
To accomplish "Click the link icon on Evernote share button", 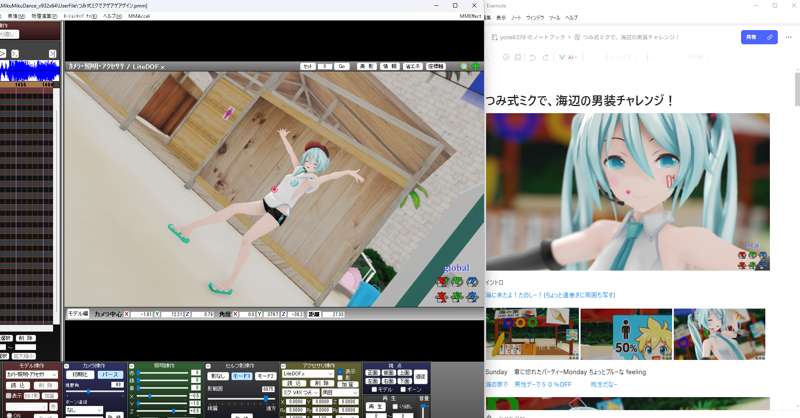I will pos(770,37).
